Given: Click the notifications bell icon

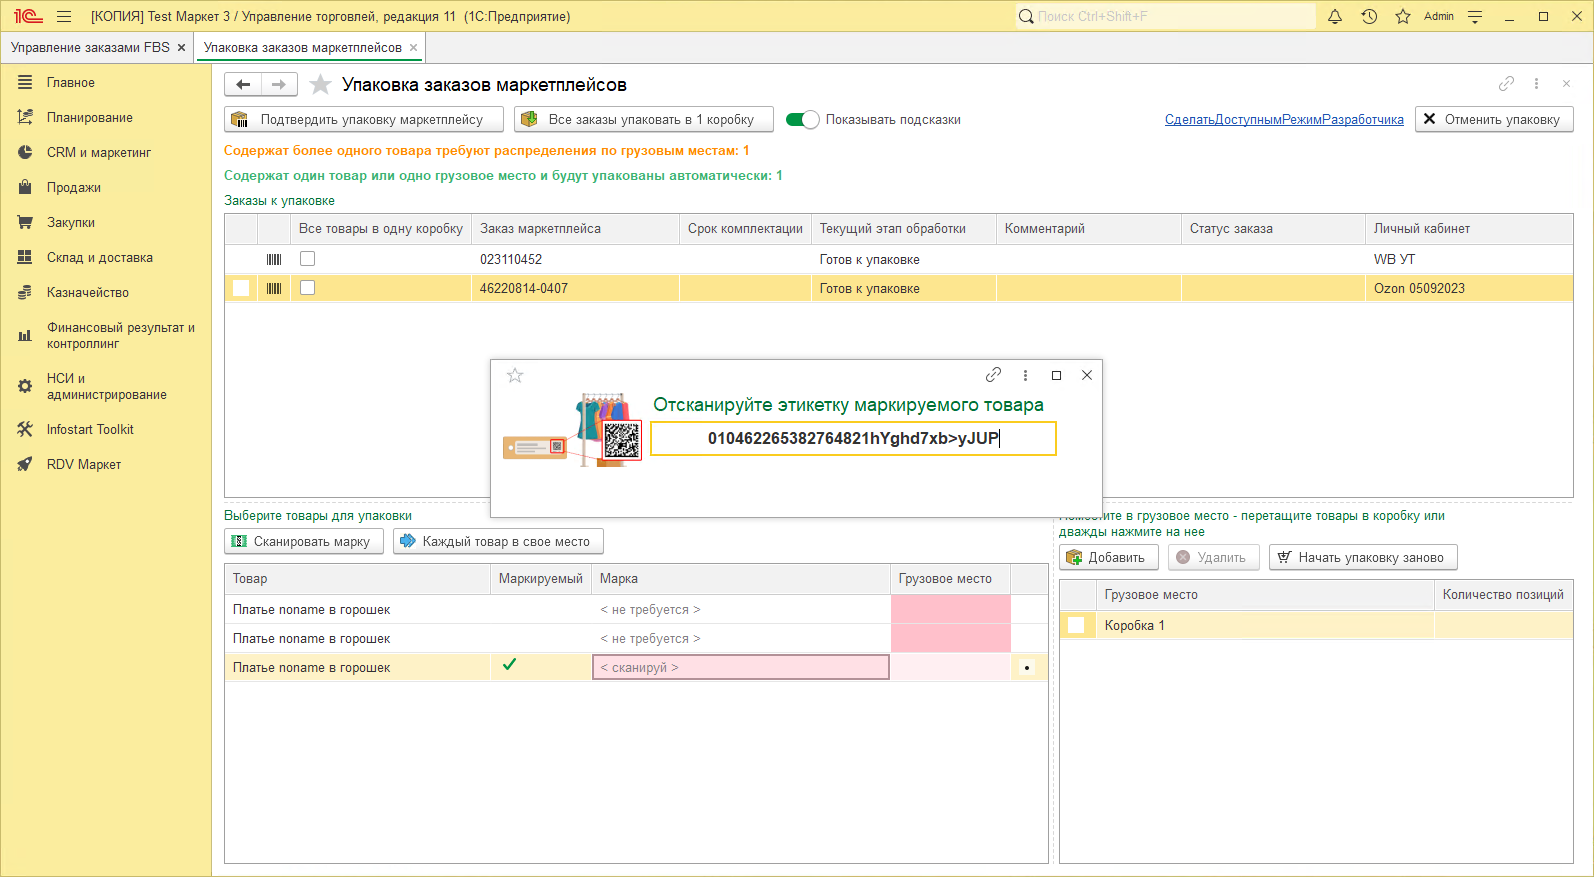Looking at the screenshot, I should click(x=1334, y=16).
